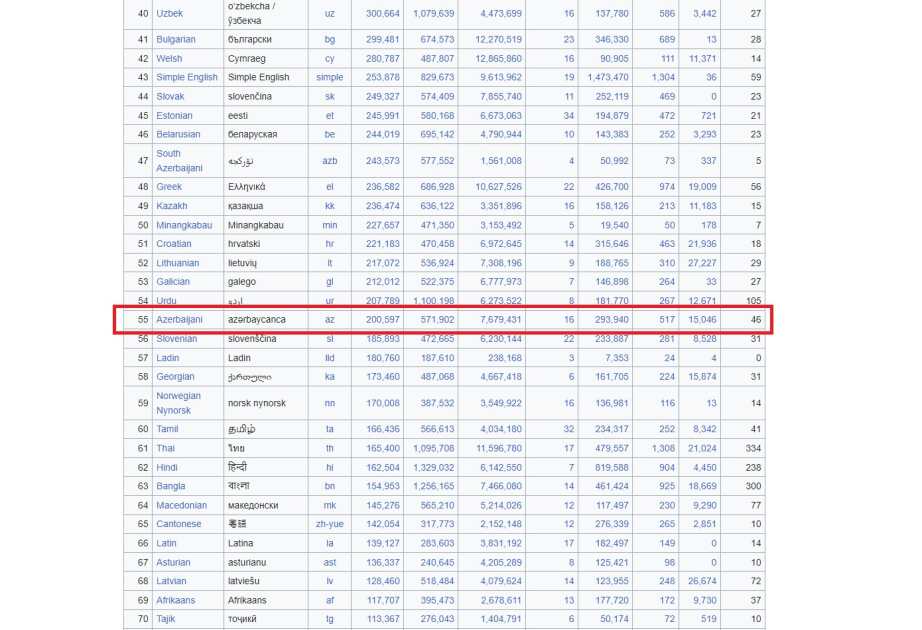The width and height of the screenshot is (922, 630).
Task: Click the "lld" wiki code link
Action: (329, 358)
